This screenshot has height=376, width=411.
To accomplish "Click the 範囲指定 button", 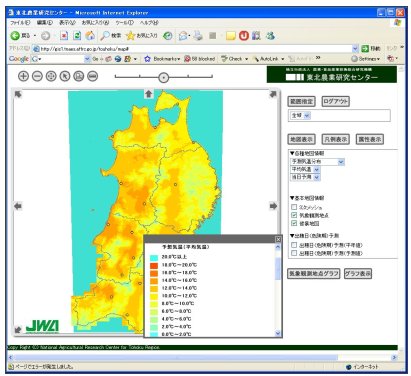I will pyautogui.click(x=301, y=101).
